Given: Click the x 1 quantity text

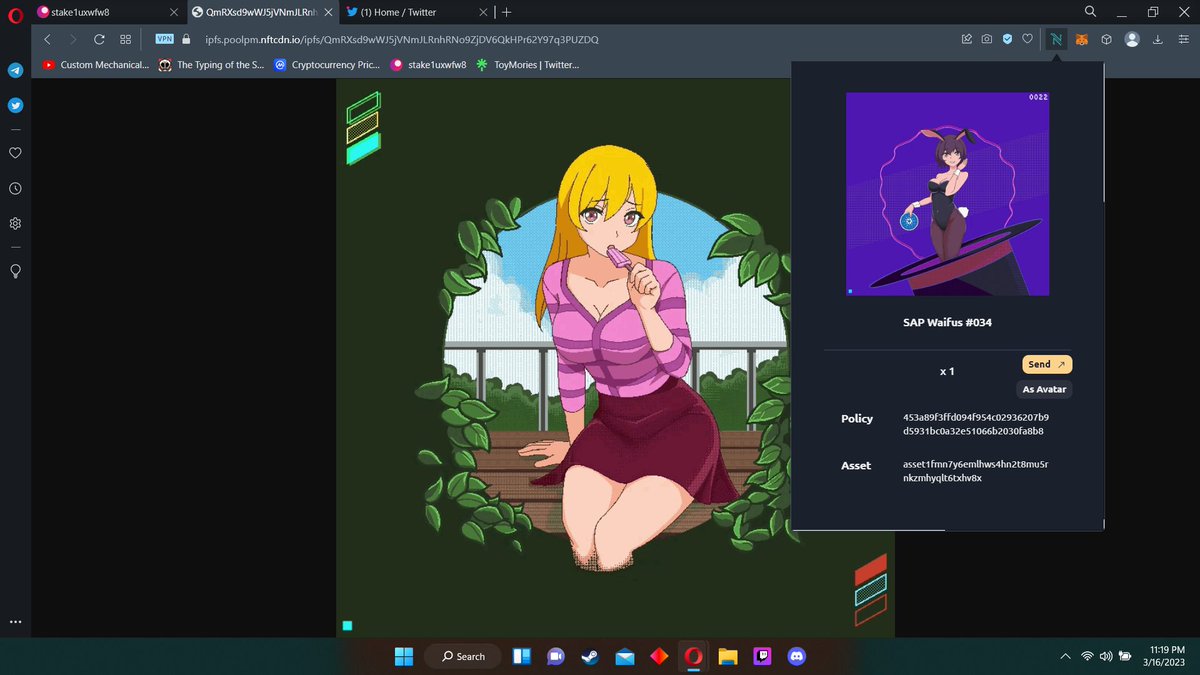Looking at the screenshot, I should (x=947, y=371).
